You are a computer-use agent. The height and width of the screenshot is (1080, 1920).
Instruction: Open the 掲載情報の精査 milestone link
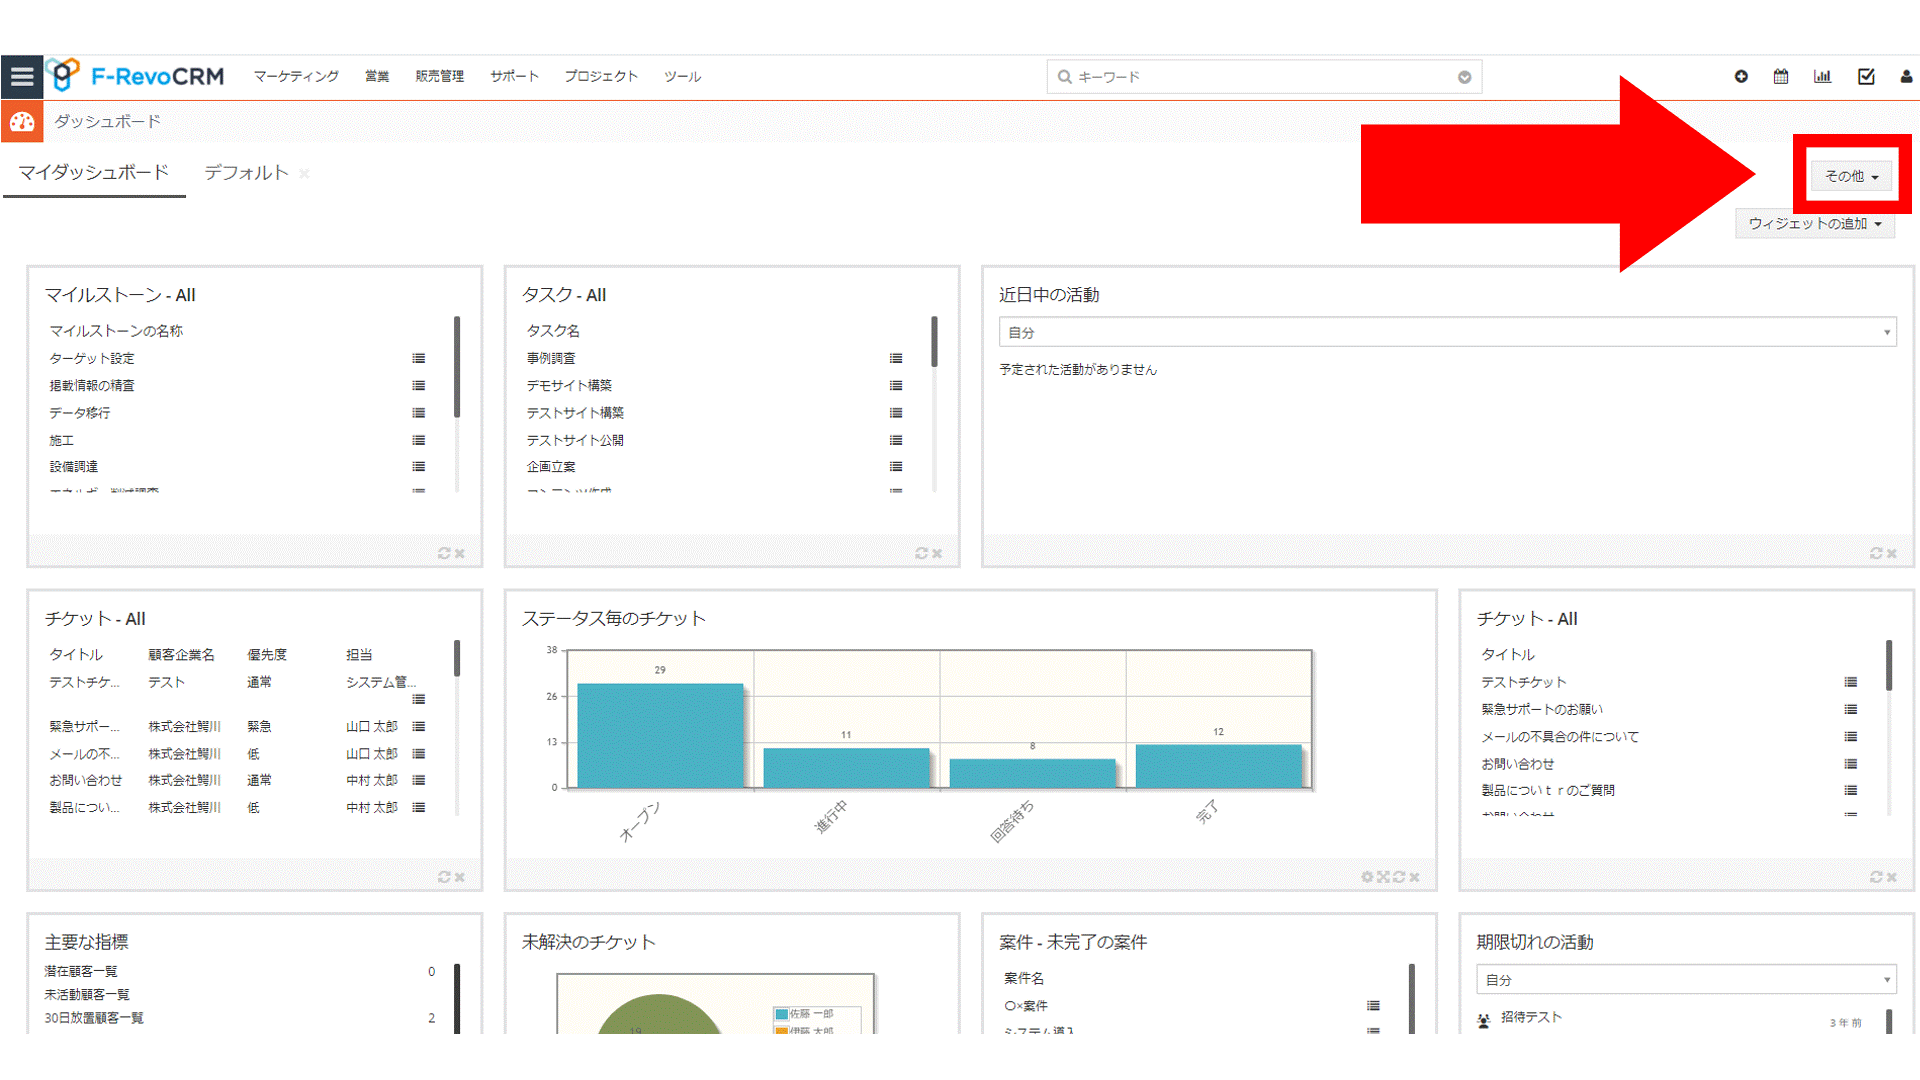point(92,385)
